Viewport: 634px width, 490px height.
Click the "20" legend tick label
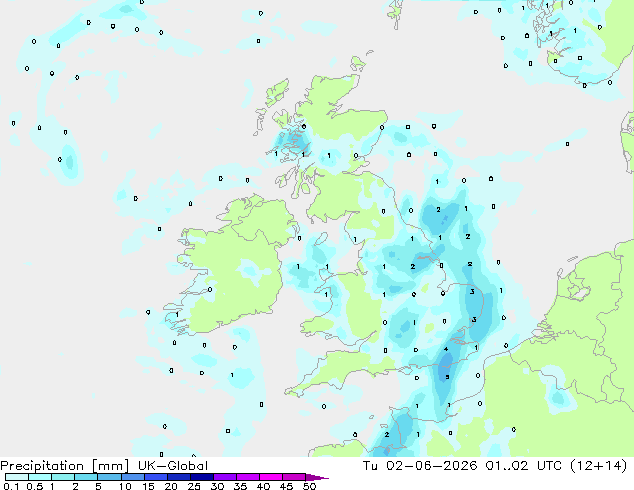coord(171,486)
